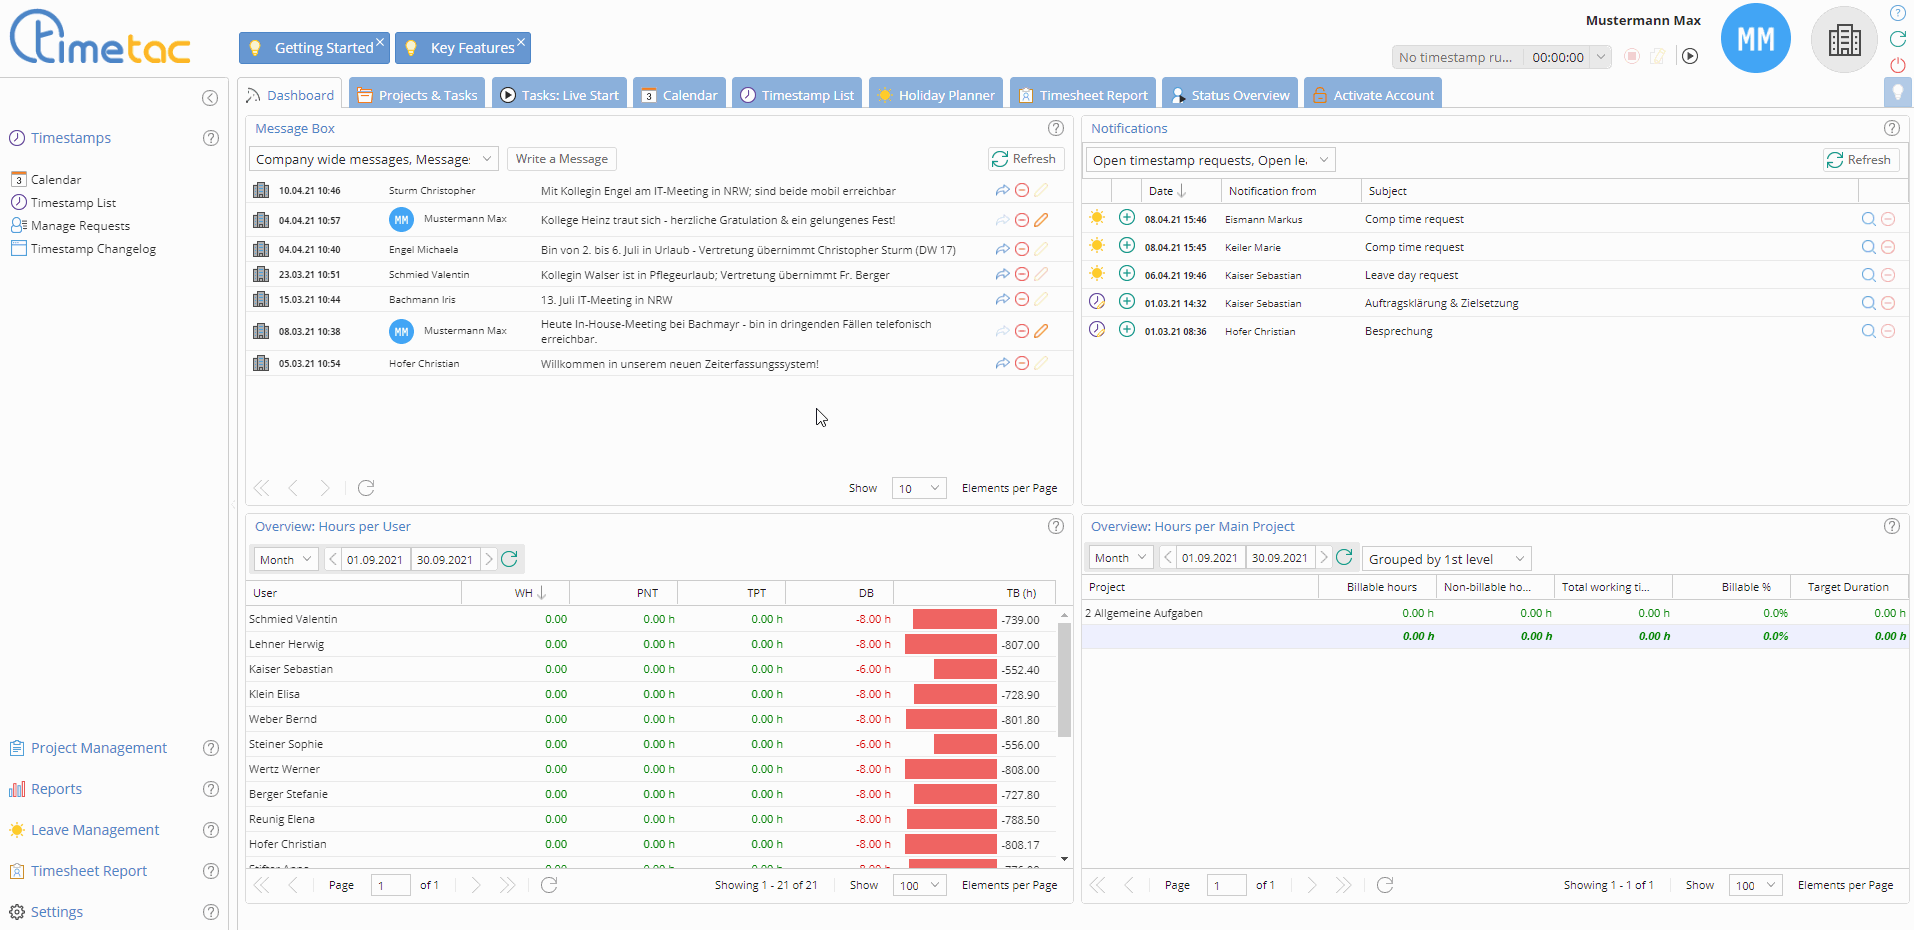Screen dimensions: 1914x930
Task: Open the Timestamp List tab
Action: tap(797, 95)
